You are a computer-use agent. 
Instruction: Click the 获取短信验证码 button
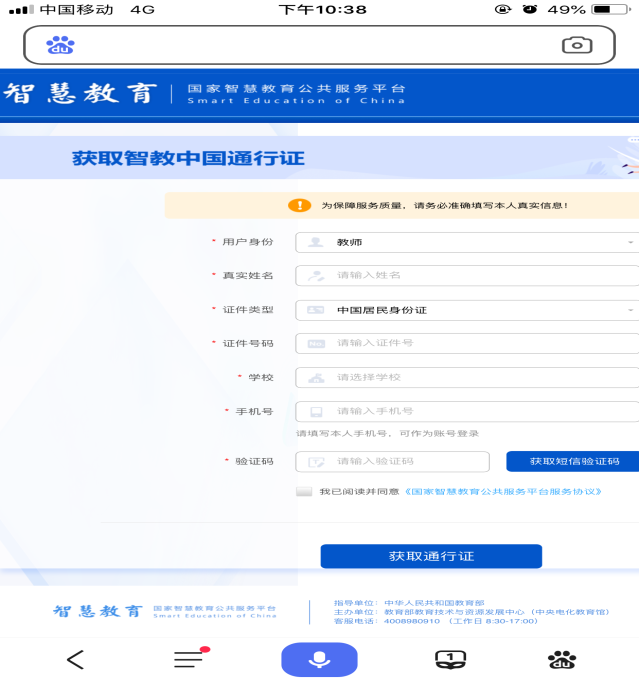(x=573, y=461)
